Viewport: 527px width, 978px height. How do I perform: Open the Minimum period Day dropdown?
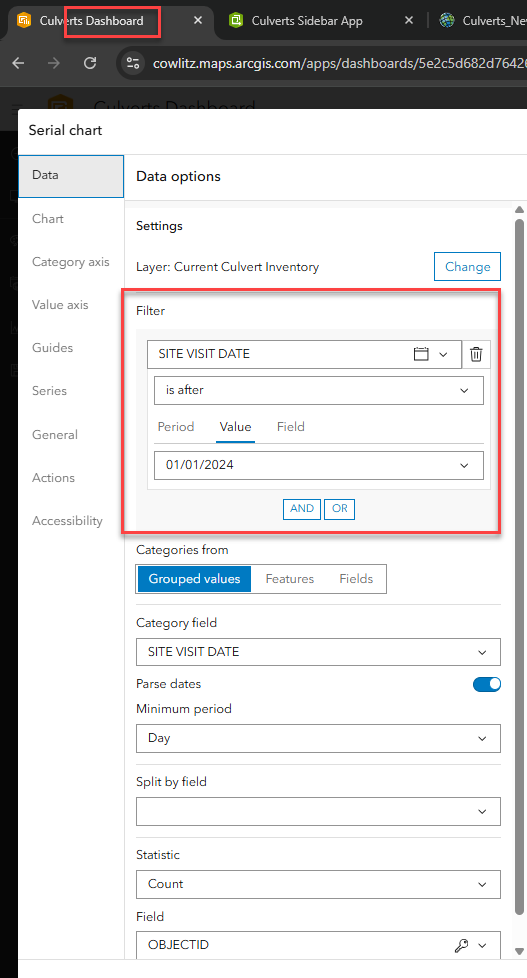pyautogui.click(x=318, y=738)
